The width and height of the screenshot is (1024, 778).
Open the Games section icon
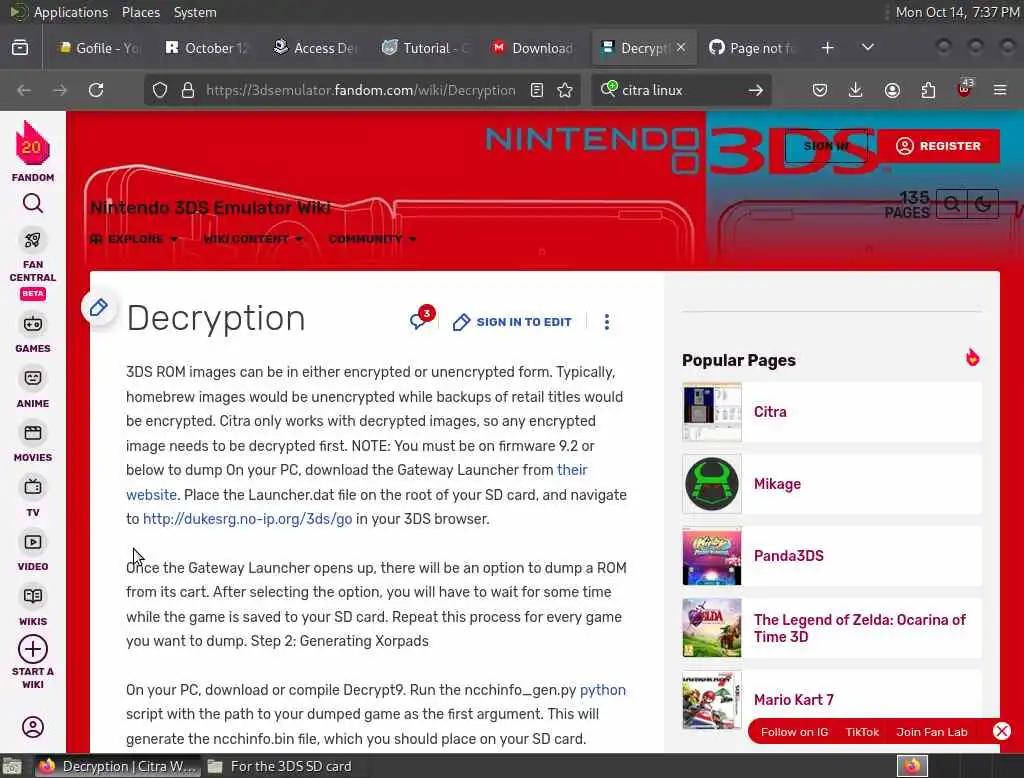click(x=33, y=324)
